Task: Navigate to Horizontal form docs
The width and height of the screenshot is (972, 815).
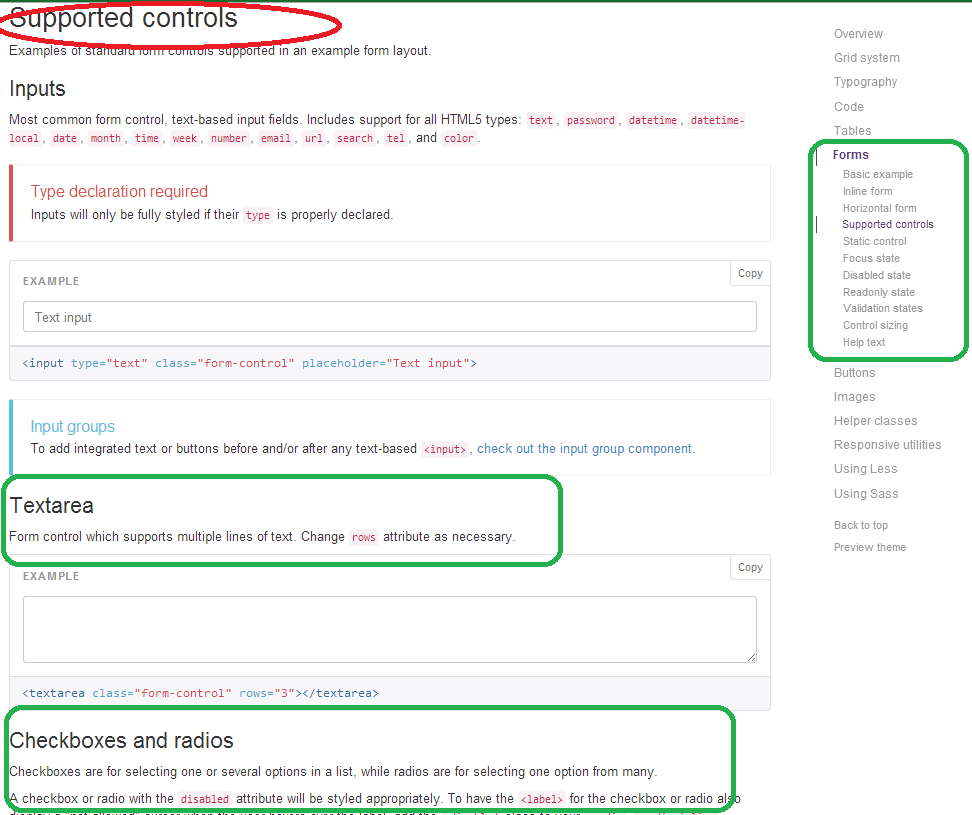Action: 877,207
